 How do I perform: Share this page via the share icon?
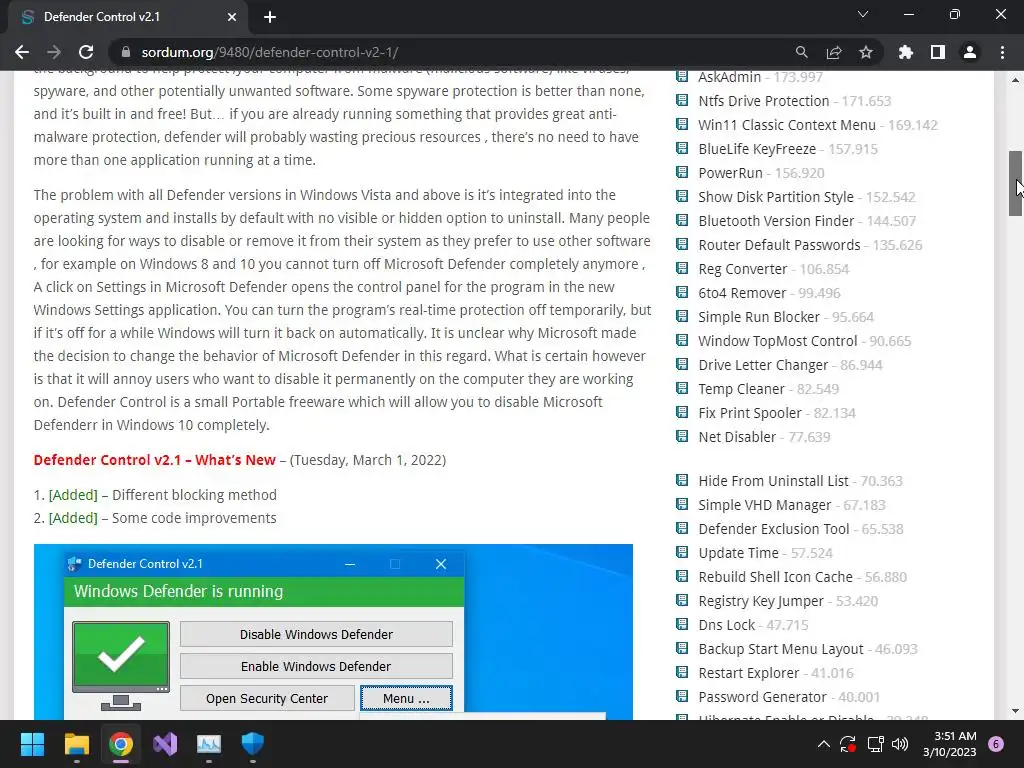click(x=834, y=52)
